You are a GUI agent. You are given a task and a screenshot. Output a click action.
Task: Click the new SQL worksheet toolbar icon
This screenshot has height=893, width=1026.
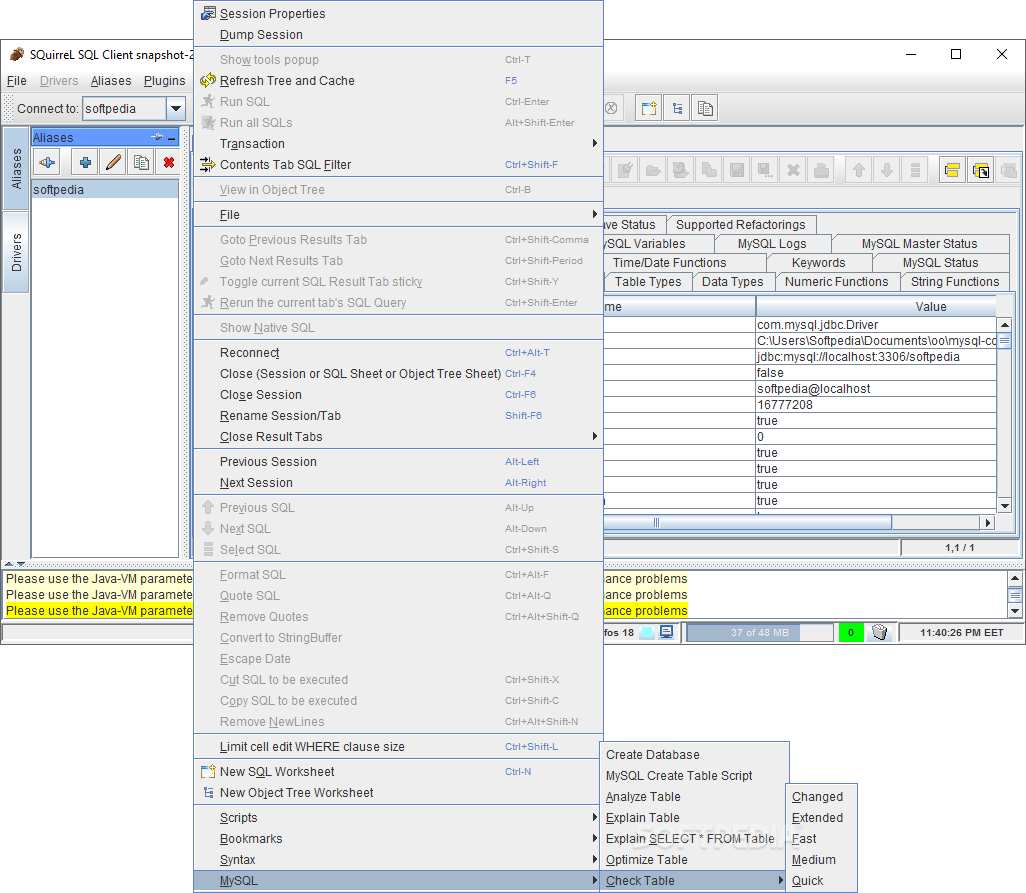(x=649, y=109)
